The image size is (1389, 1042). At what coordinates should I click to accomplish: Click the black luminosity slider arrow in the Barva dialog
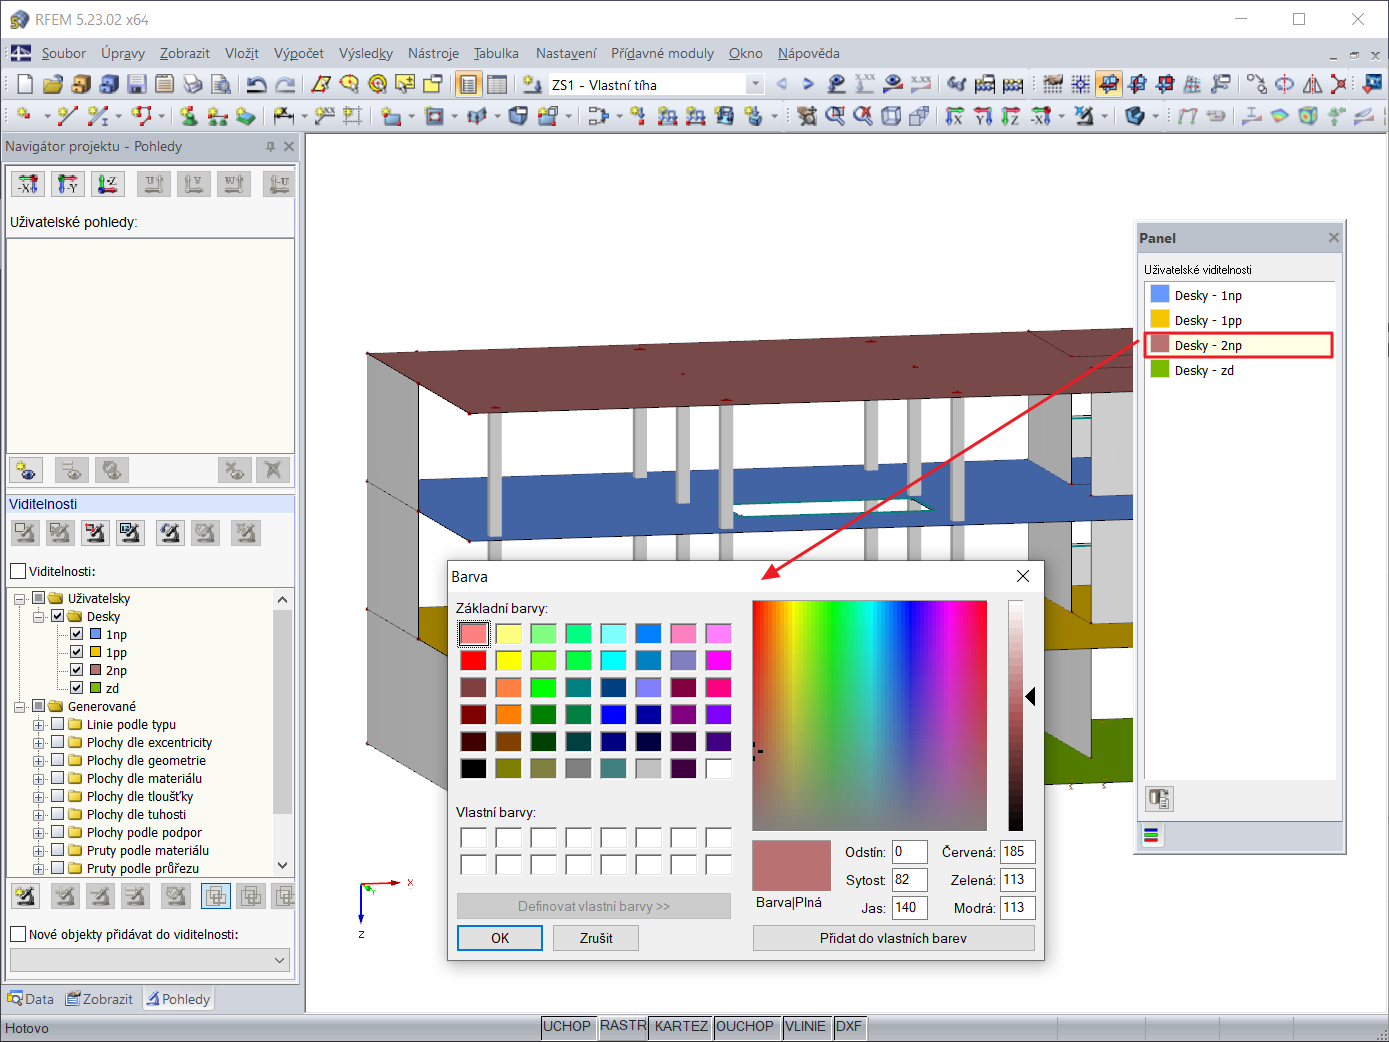click(x=1030, y=696)
